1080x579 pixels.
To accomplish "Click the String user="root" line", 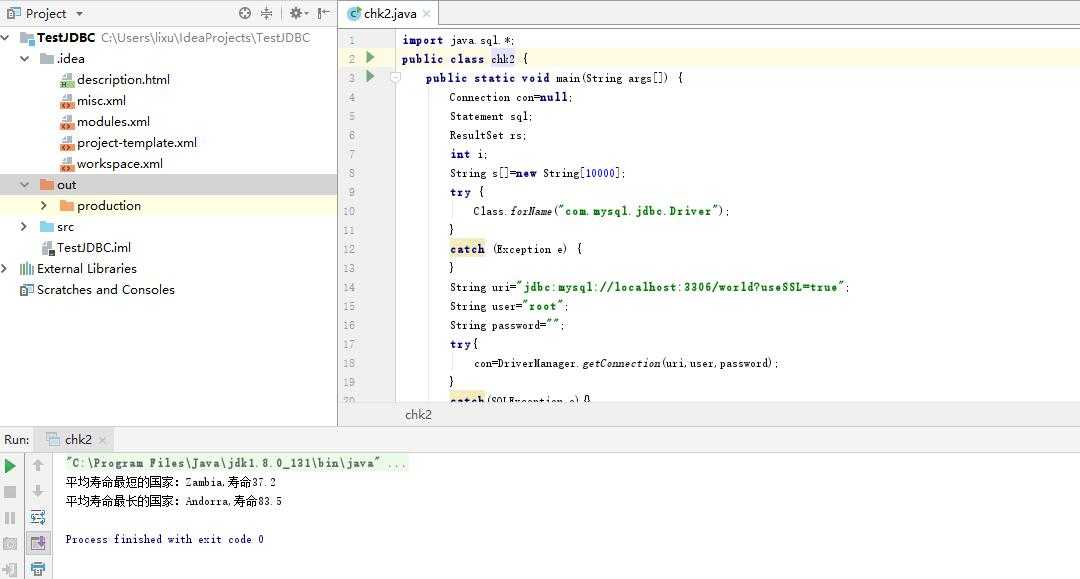I will pos(510,306).
